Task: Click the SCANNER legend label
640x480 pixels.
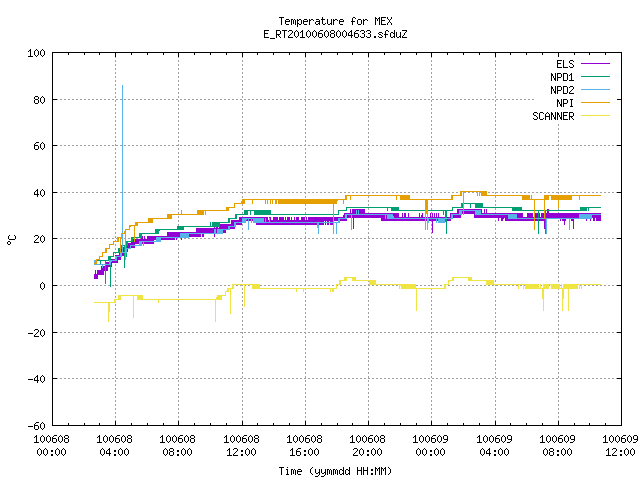Action: [553, 116]
